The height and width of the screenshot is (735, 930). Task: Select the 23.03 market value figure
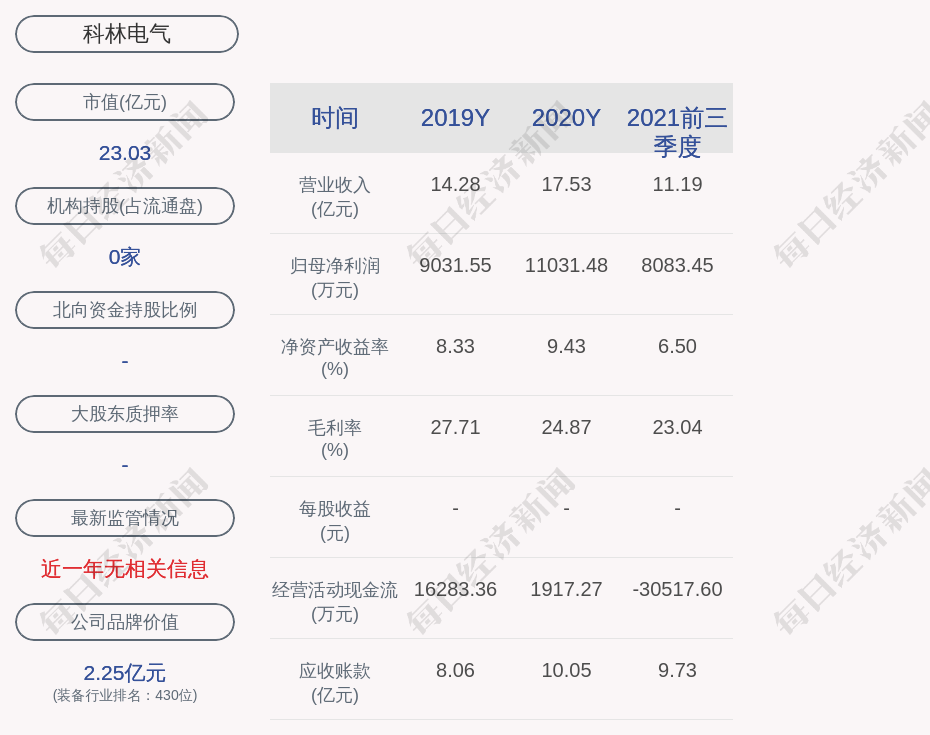(x=125, y=153)
